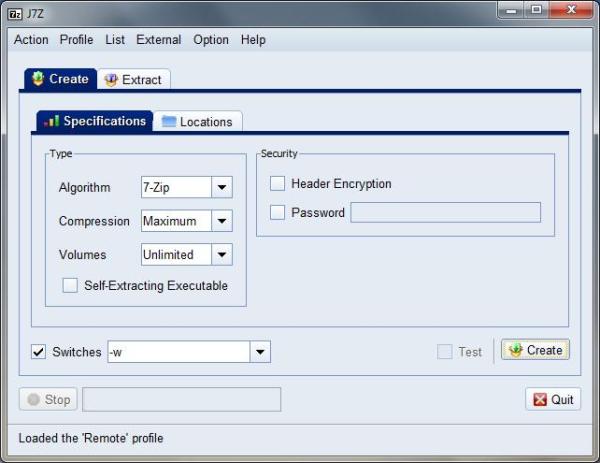Expand the Volumes Unlimited dropdown
Screen dimensions: 600x463
pos(222,254)
